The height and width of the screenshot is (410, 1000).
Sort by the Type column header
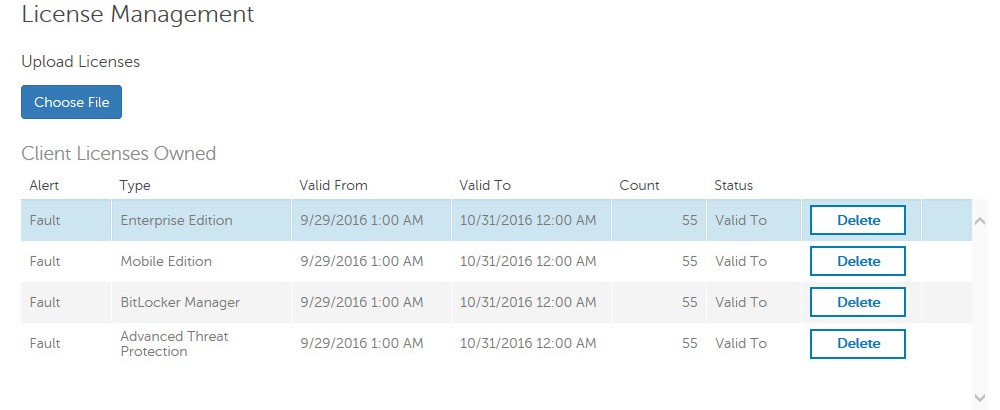tap(135, 185)
